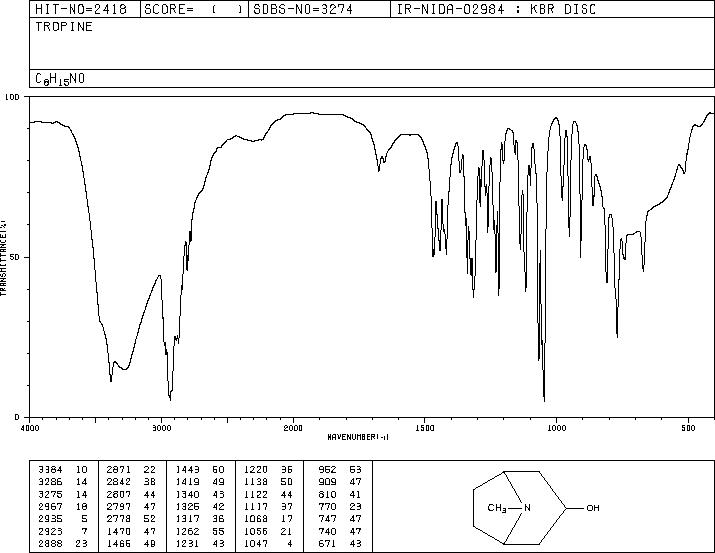Highlight the 1122 table entry

click(268, 494)
